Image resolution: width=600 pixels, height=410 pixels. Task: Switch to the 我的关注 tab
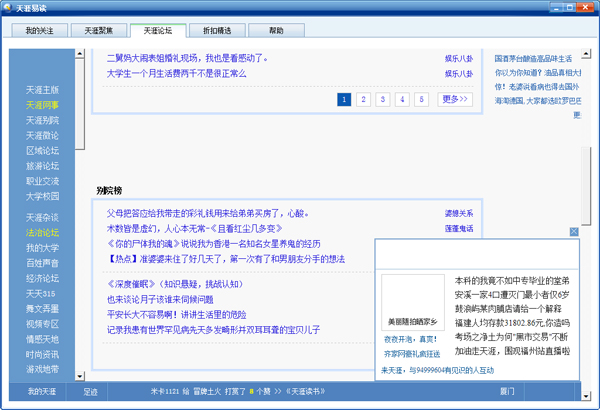(x=40, y=31)
